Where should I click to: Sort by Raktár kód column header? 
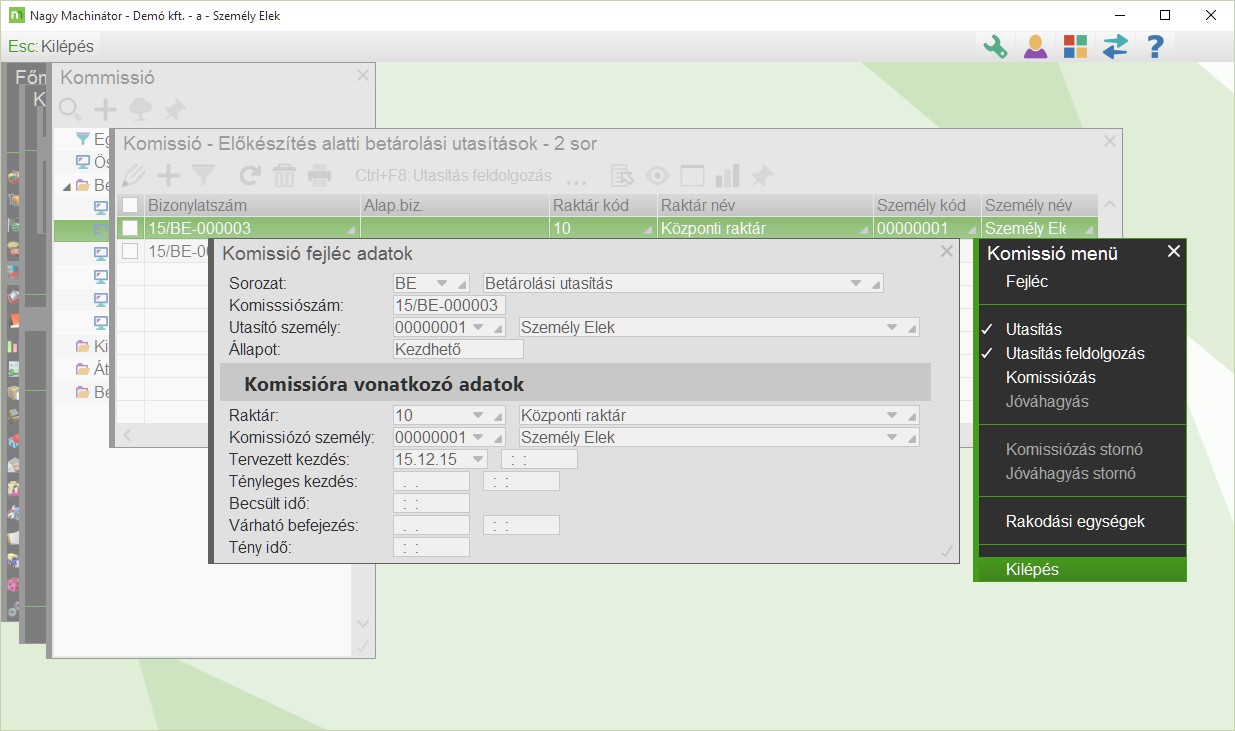(603, 205)
